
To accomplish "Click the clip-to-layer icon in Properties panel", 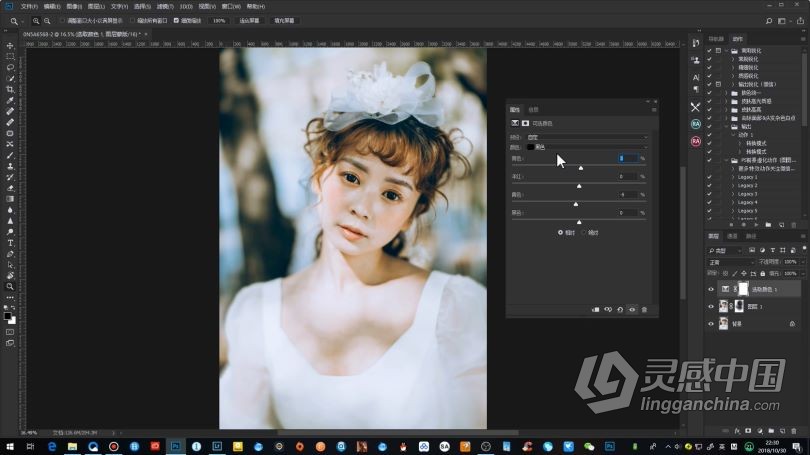I will pos(596,310).
